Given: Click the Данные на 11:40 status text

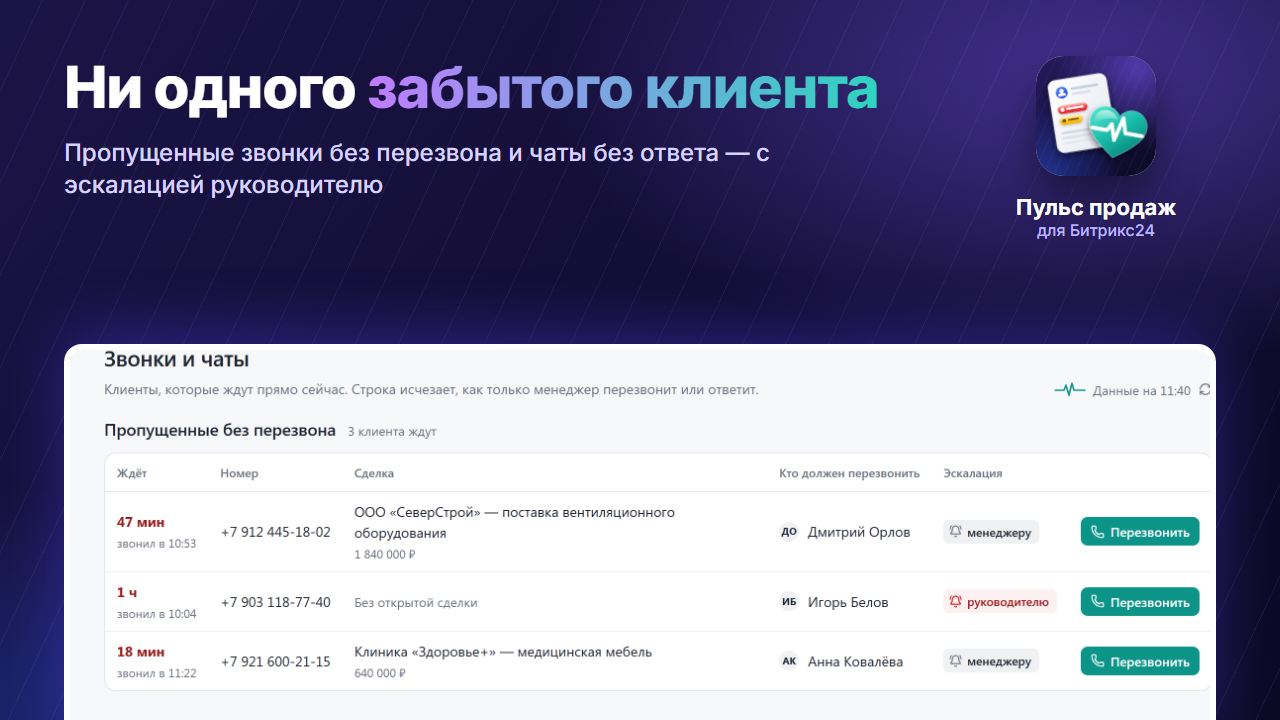Looking at the screenshot, I should click(x=1142, y=391).
